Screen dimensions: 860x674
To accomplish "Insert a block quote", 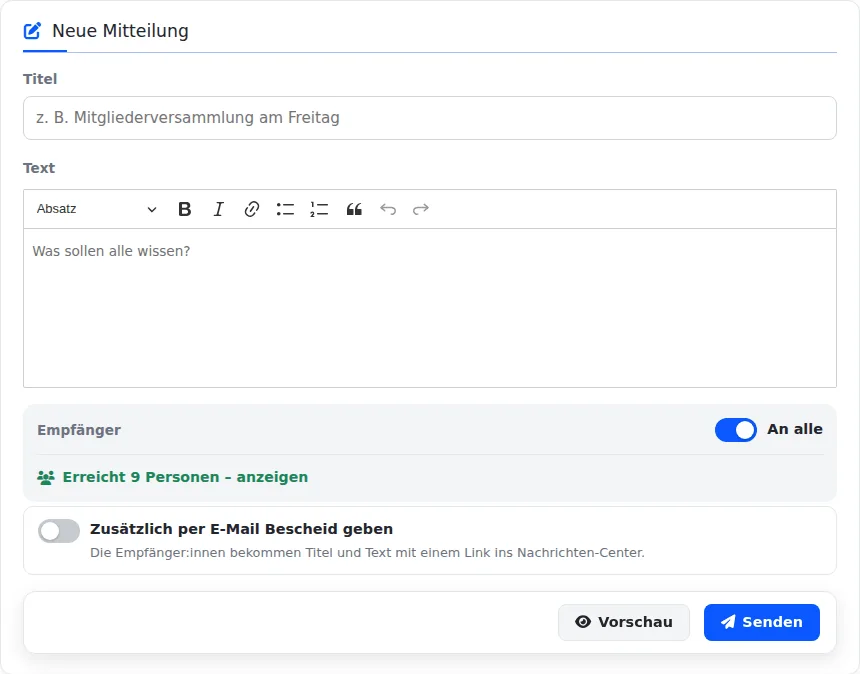I will coord(354,209).
